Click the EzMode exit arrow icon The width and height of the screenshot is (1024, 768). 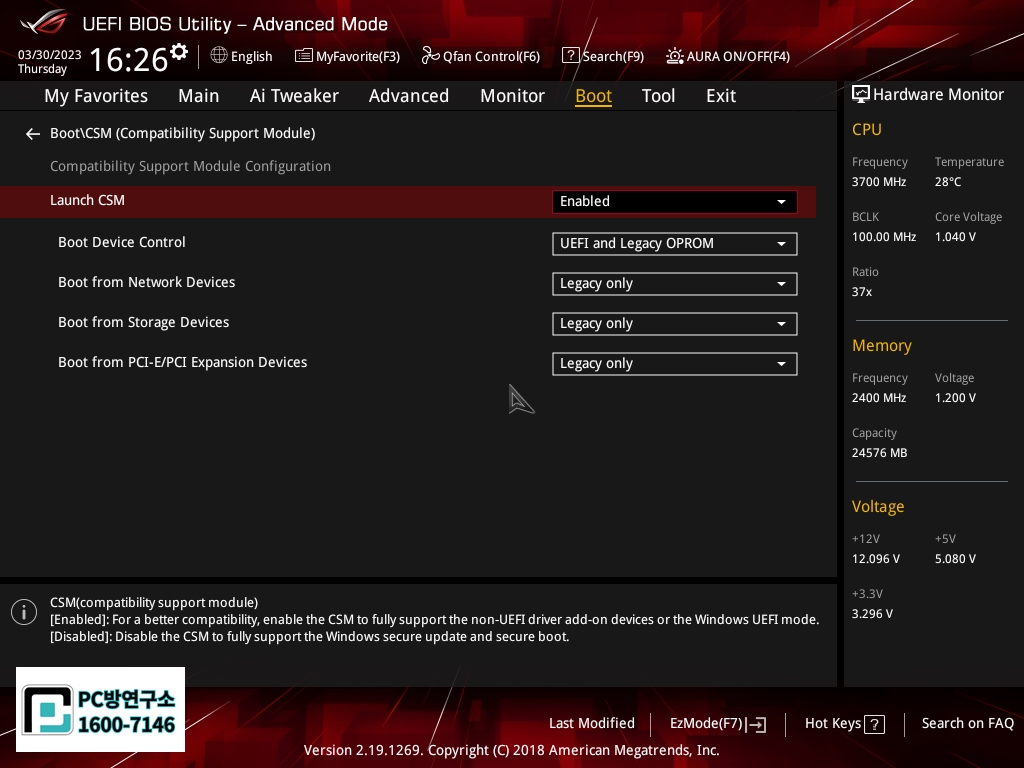click(756, 724)
